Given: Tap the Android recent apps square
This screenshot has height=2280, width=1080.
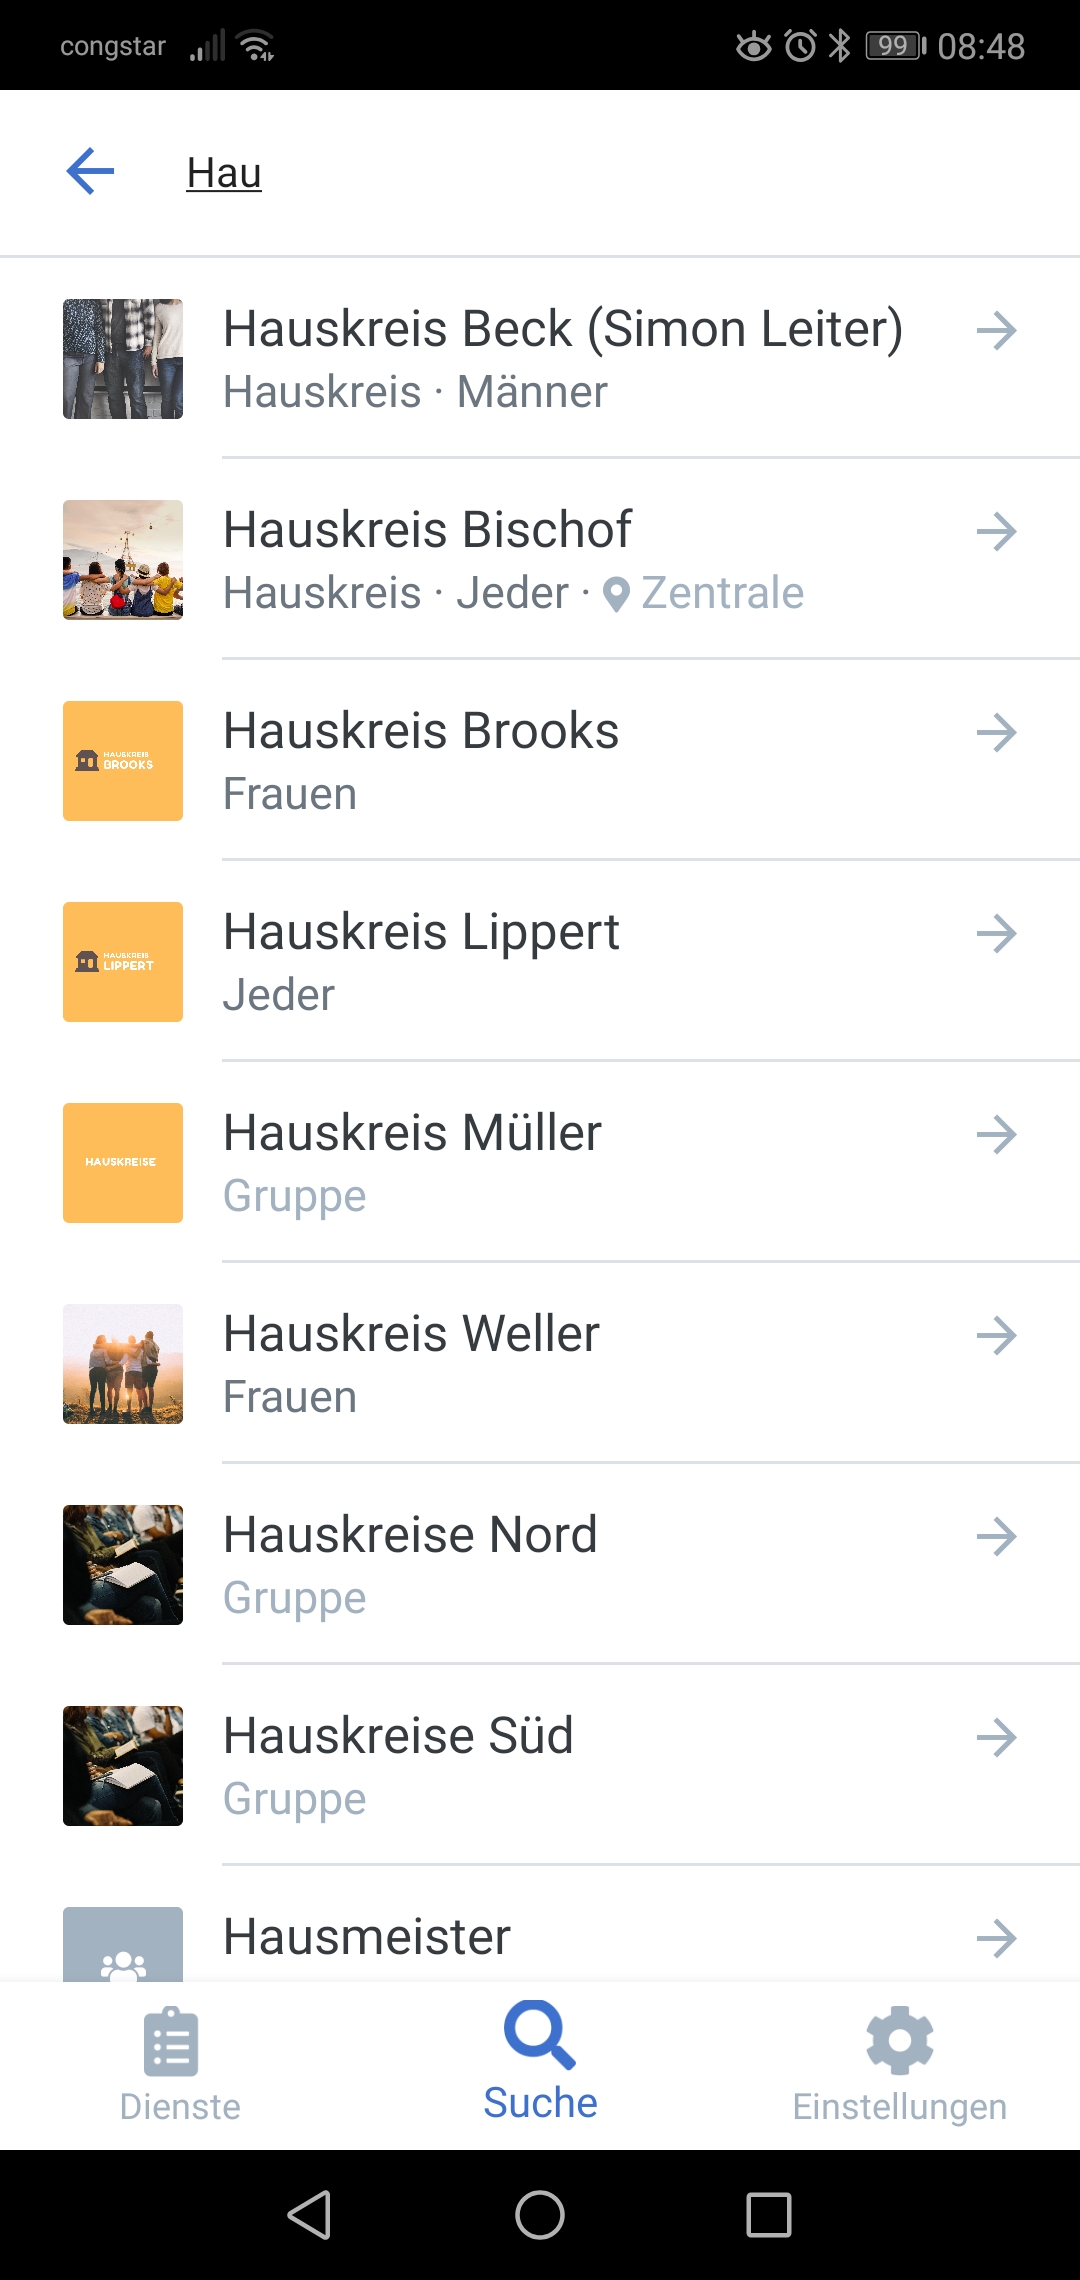Looking at the screenshot, I should tap(769, 2215).
